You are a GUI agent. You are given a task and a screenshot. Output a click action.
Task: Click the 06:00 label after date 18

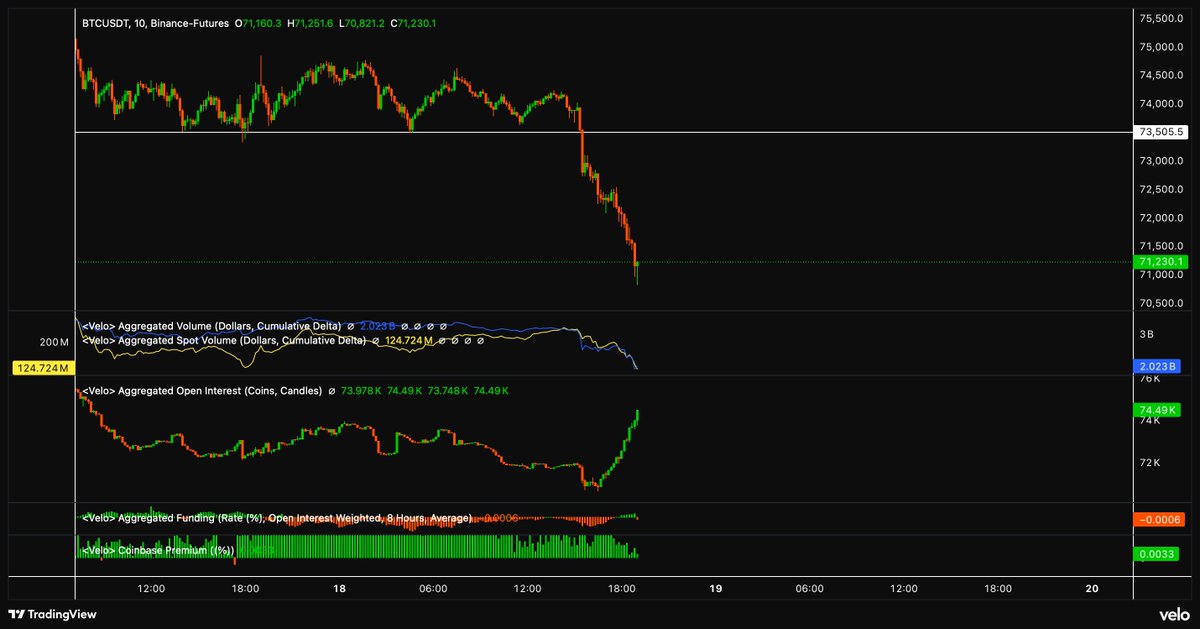coord(433,589)
